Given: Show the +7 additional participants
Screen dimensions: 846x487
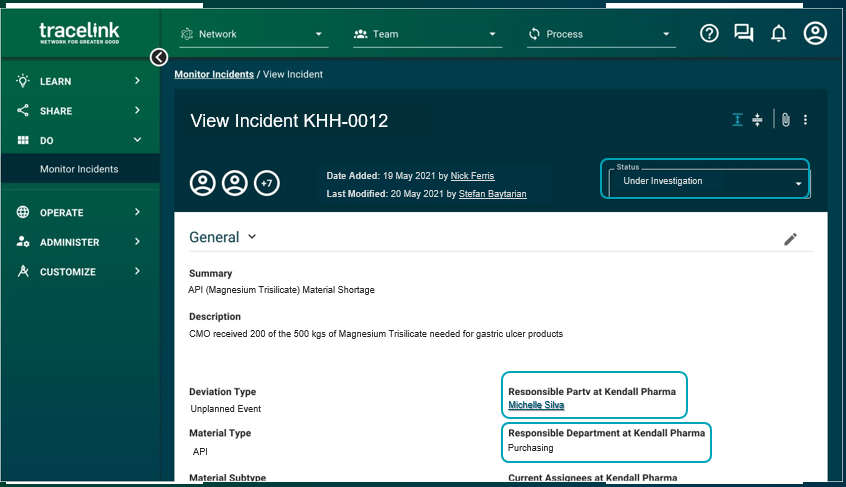Looking at the screenshot, I should tap(267, 183).
